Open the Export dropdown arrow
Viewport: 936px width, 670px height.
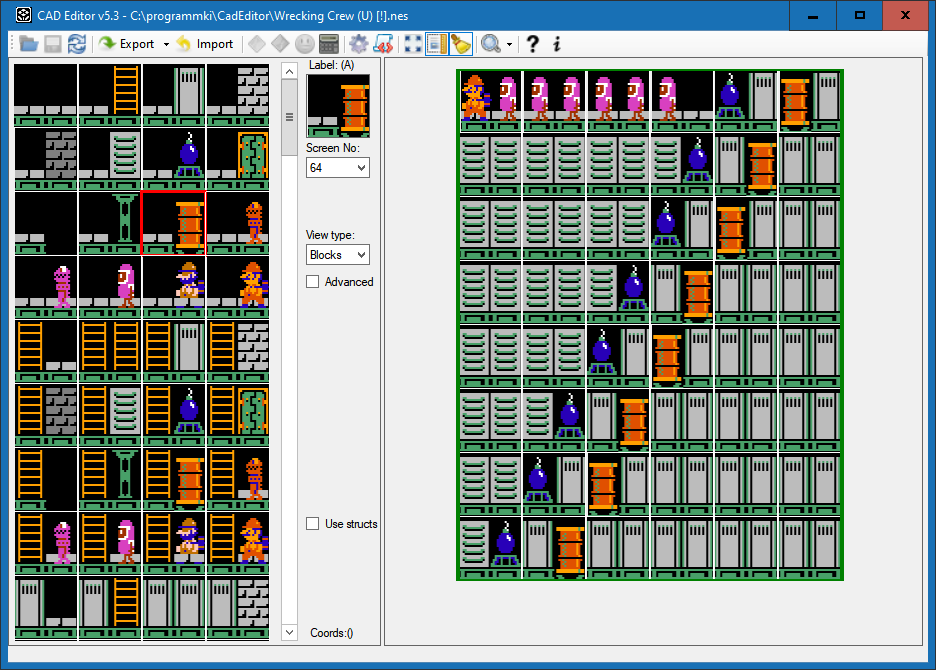click(x=166, y=44)
